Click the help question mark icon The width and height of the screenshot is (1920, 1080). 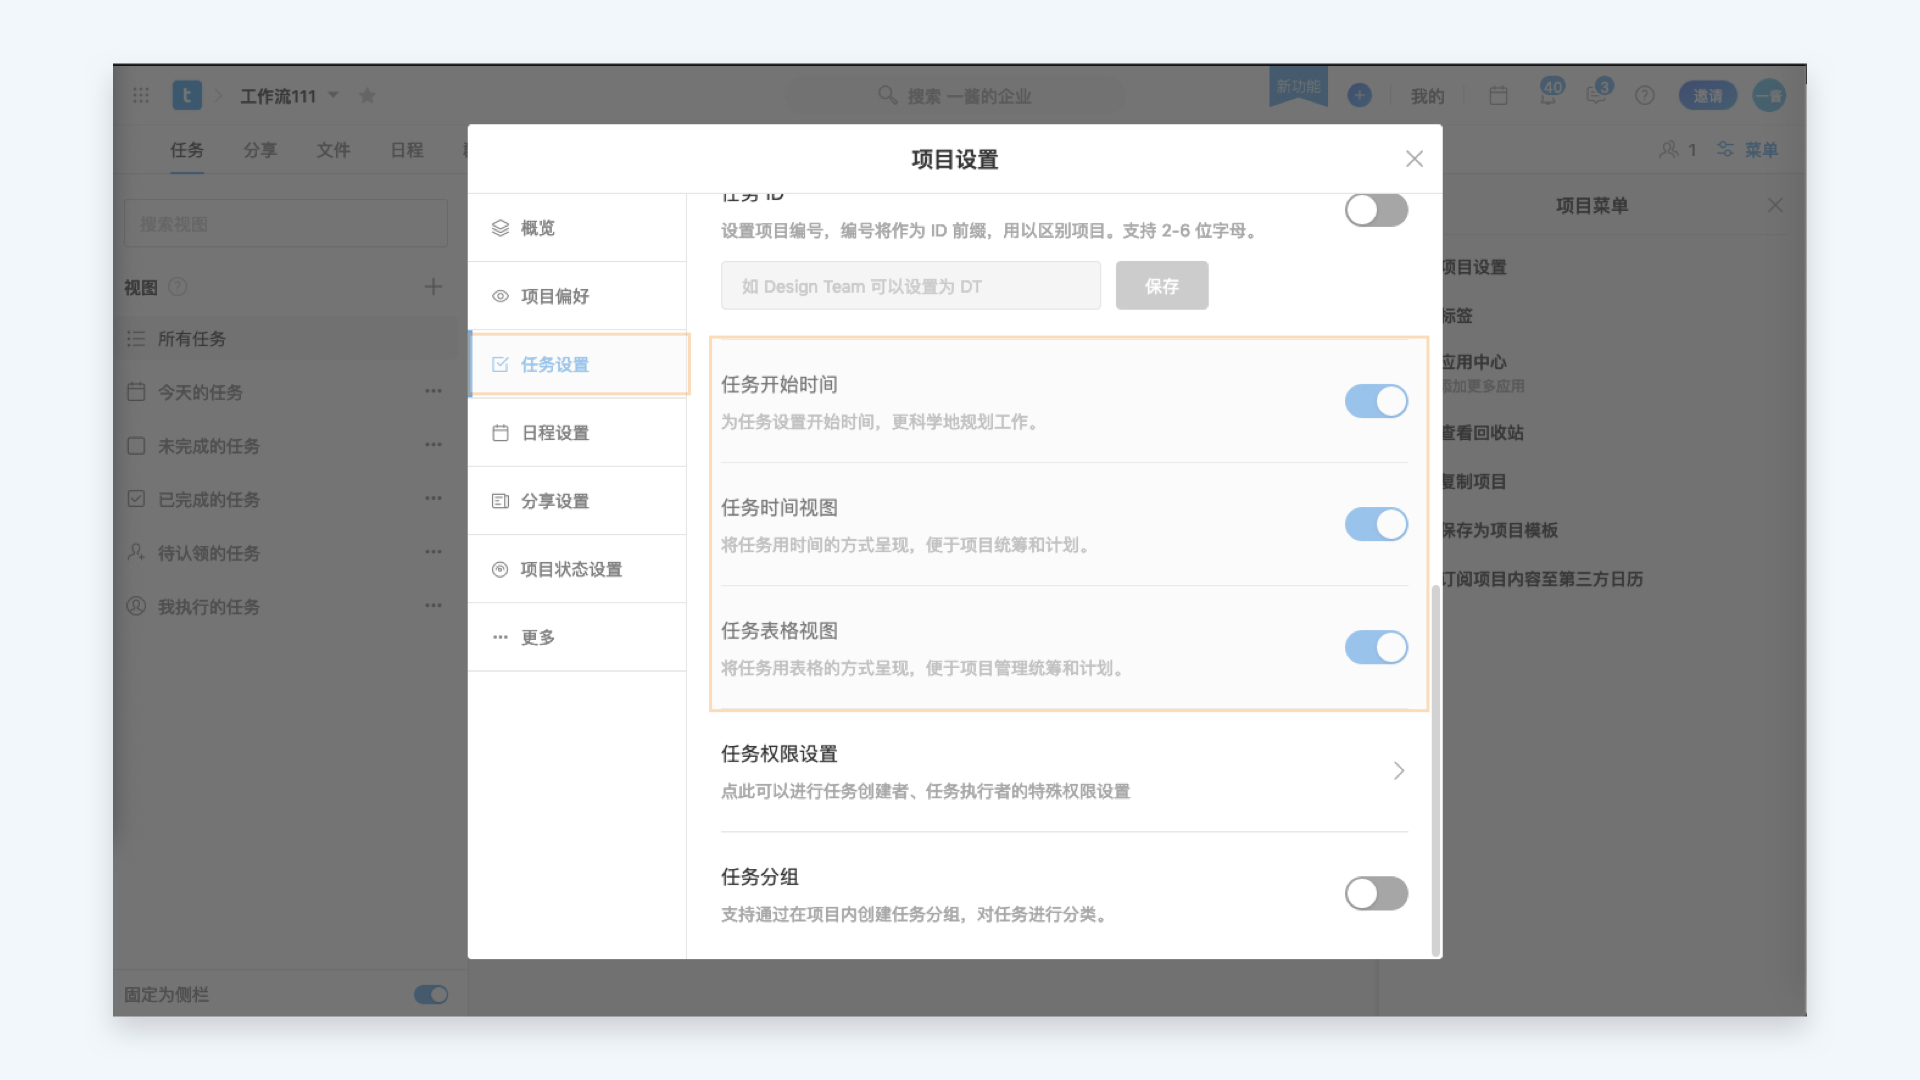(1644, 95)
